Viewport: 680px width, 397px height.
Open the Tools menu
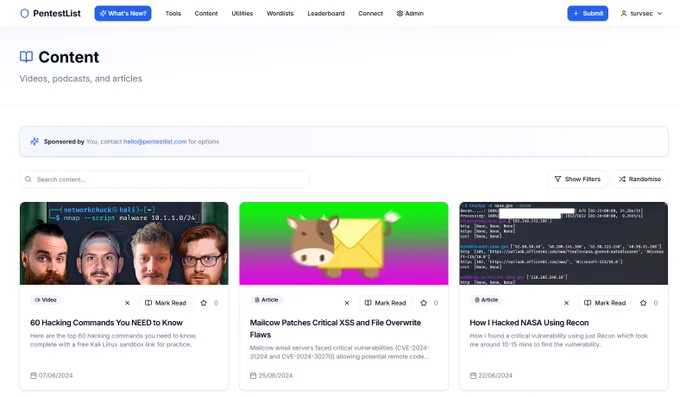173,13
